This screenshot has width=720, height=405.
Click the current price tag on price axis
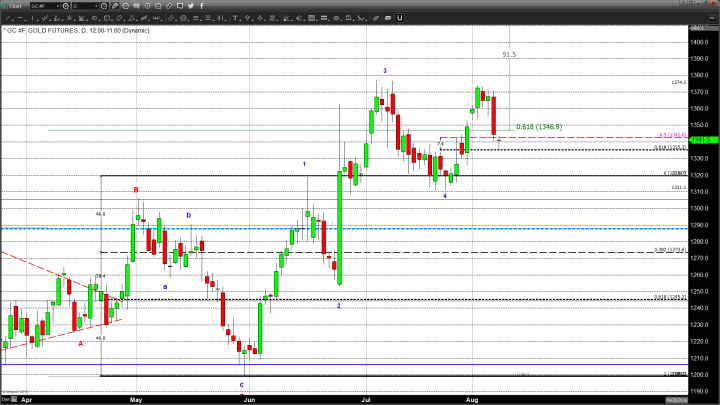[702, 140]
